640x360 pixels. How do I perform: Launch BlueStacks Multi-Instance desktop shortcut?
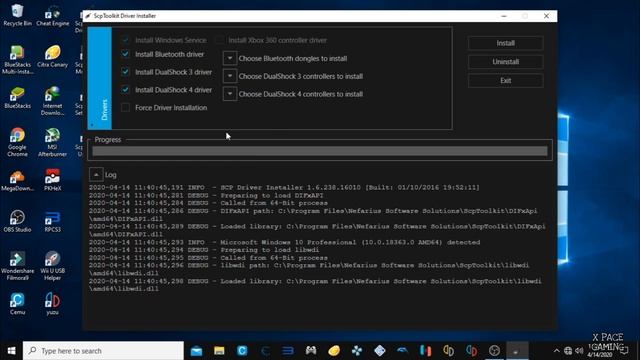coord(17,60)
